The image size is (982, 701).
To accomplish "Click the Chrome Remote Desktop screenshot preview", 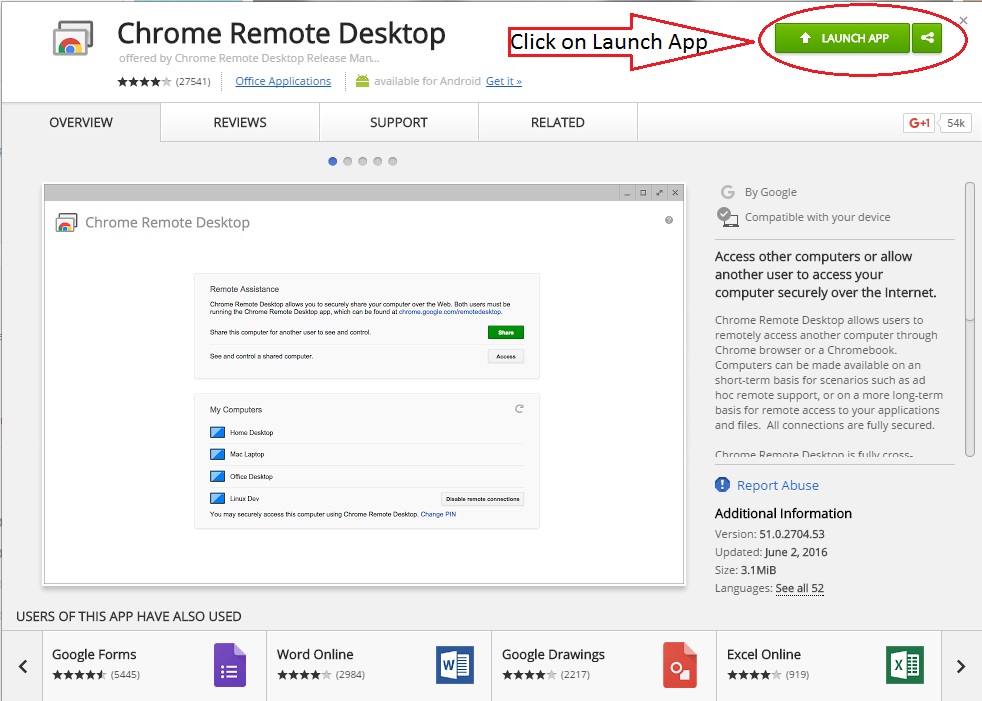I will click(x=364, y=385).
